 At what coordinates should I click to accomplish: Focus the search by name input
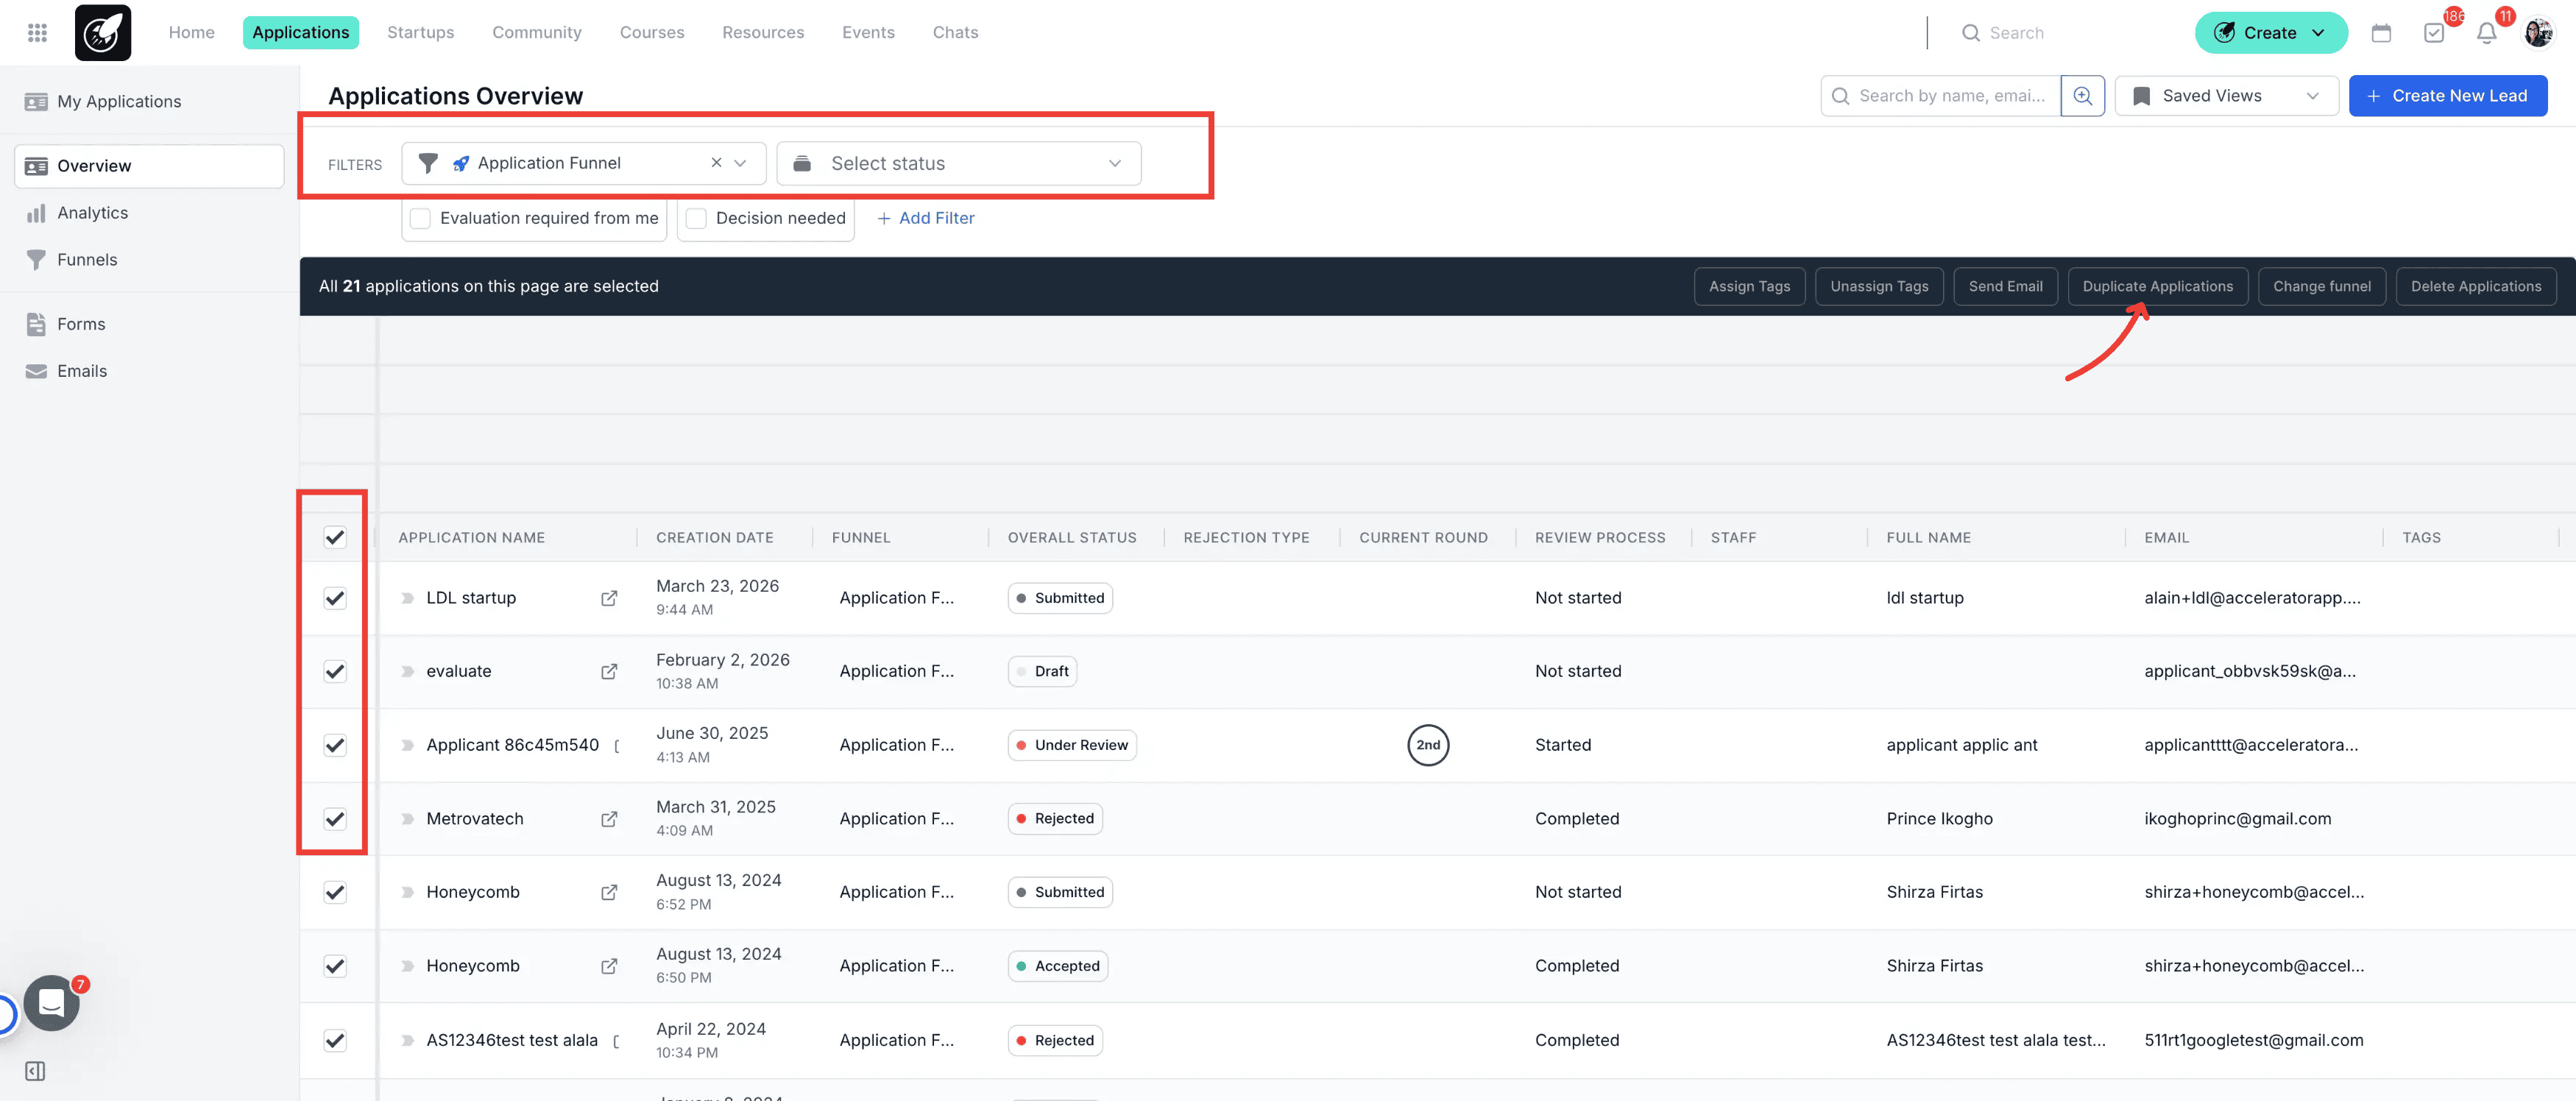pos(1950,96)
